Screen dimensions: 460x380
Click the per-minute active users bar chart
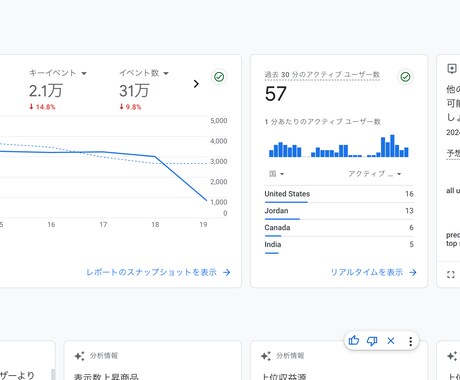(x=339, y=146)
